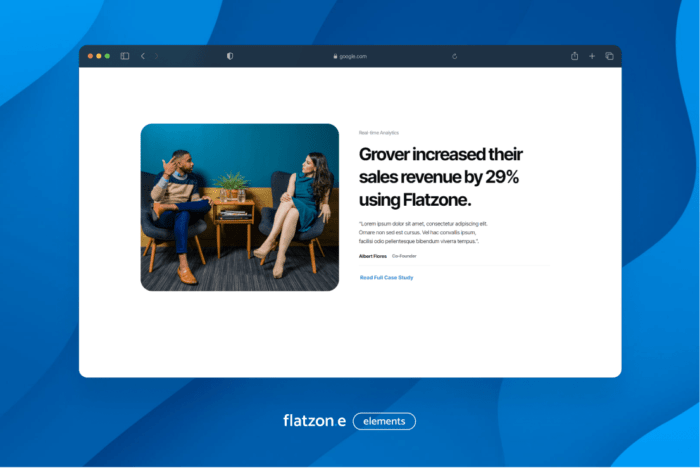
Task: Click the Grover sales revenue headline
Action: 440,177
